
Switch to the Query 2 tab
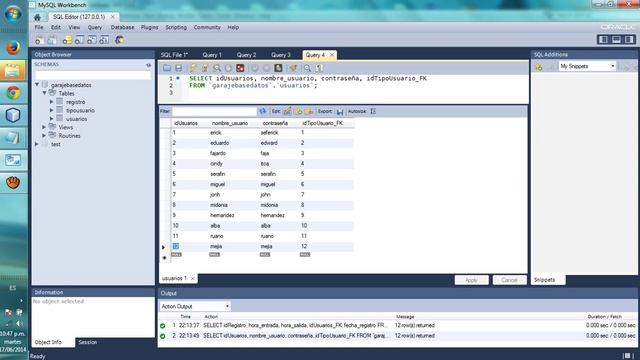coord(246,55)
